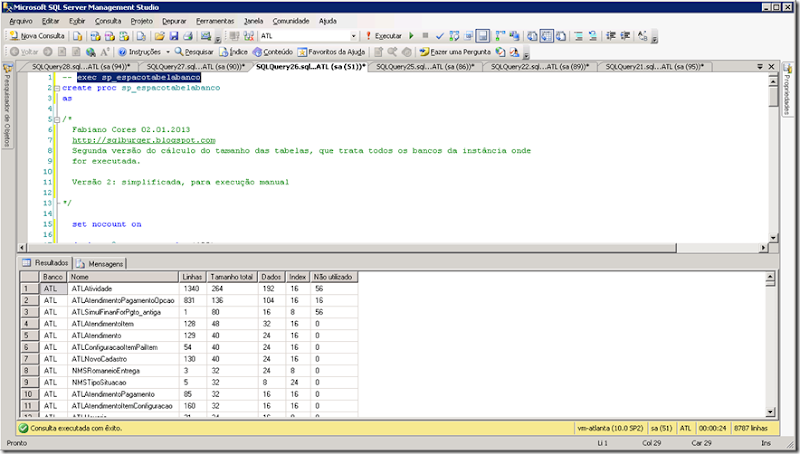
Task: Click the Parse checkmark icon
Action: coord(440,36)
